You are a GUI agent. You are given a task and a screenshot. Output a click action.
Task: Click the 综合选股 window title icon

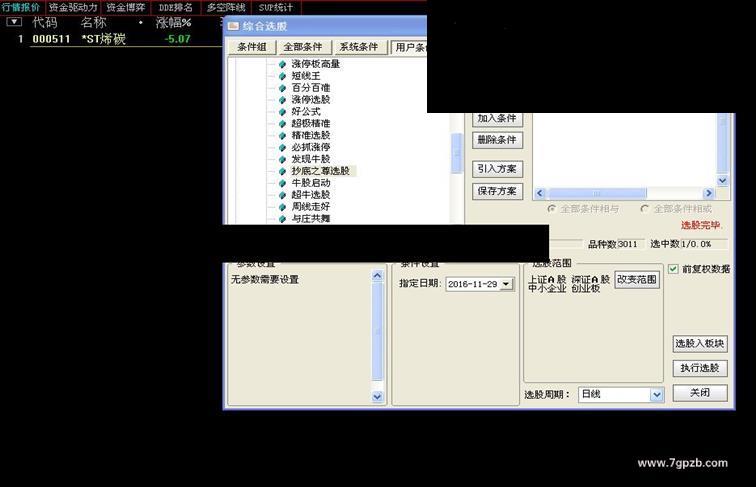(233, 26)
